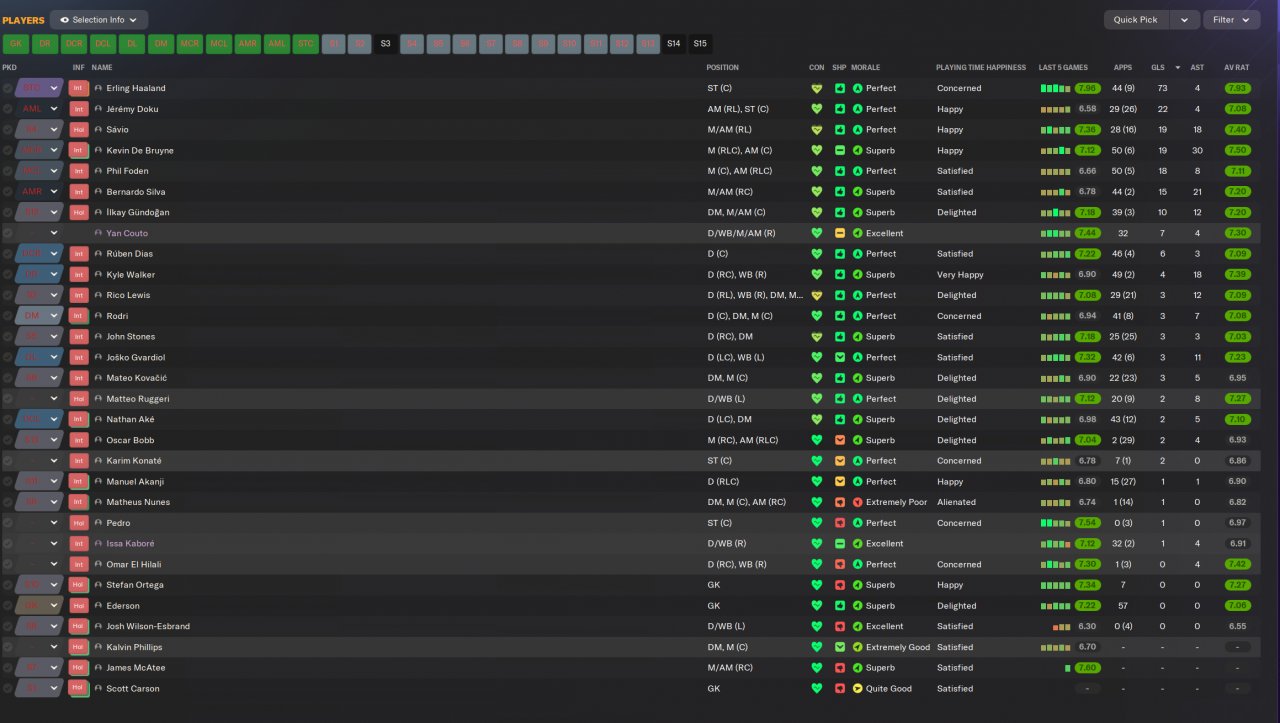The height and width of the screenshot is (723, 1280).
Task: Open the position picker for Erling Haaland
Action: pyautogui.click(x=40, y=88)
